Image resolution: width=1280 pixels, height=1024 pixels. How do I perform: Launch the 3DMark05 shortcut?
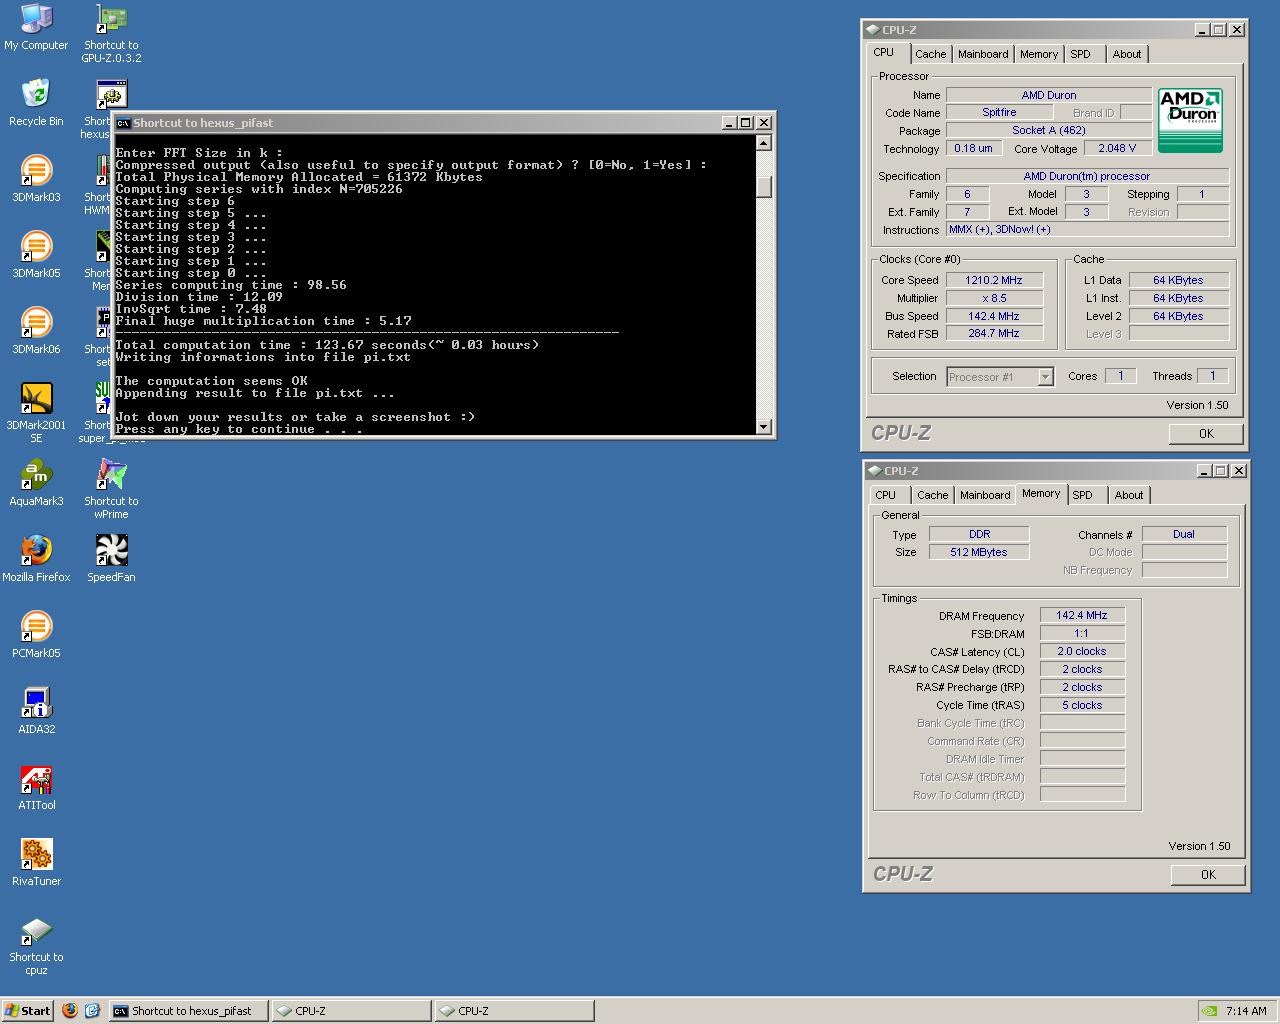(36, 255)
